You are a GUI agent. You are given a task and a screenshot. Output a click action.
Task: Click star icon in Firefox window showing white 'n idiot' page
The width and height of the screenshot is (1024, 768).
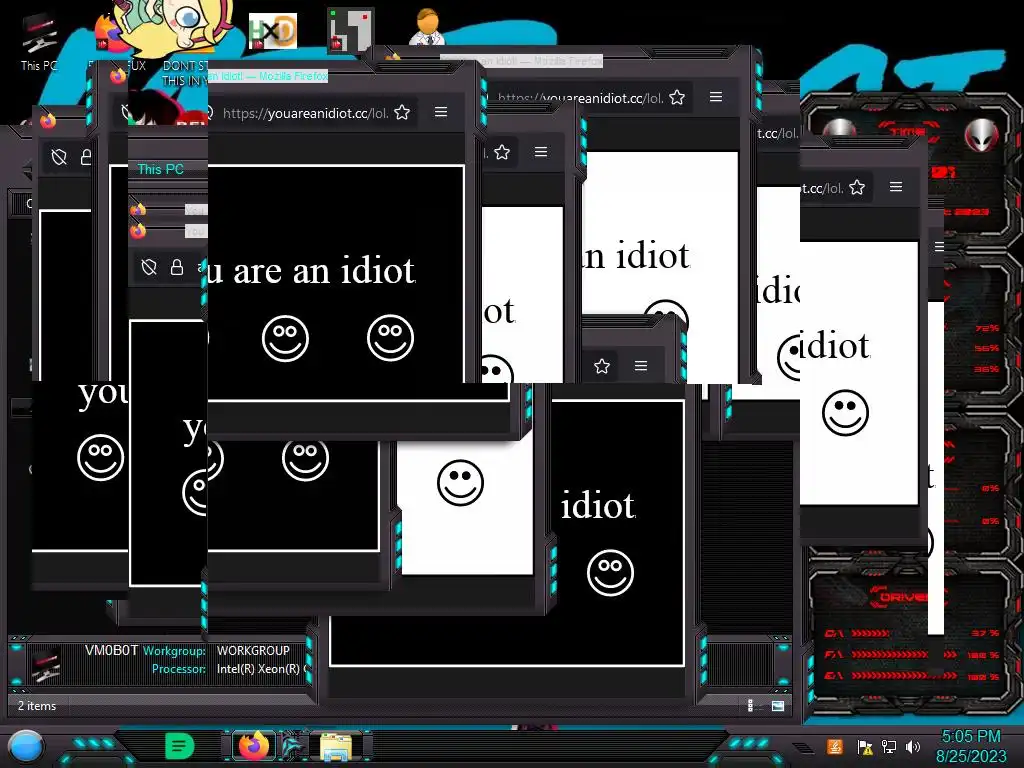(x=677, y=97)
